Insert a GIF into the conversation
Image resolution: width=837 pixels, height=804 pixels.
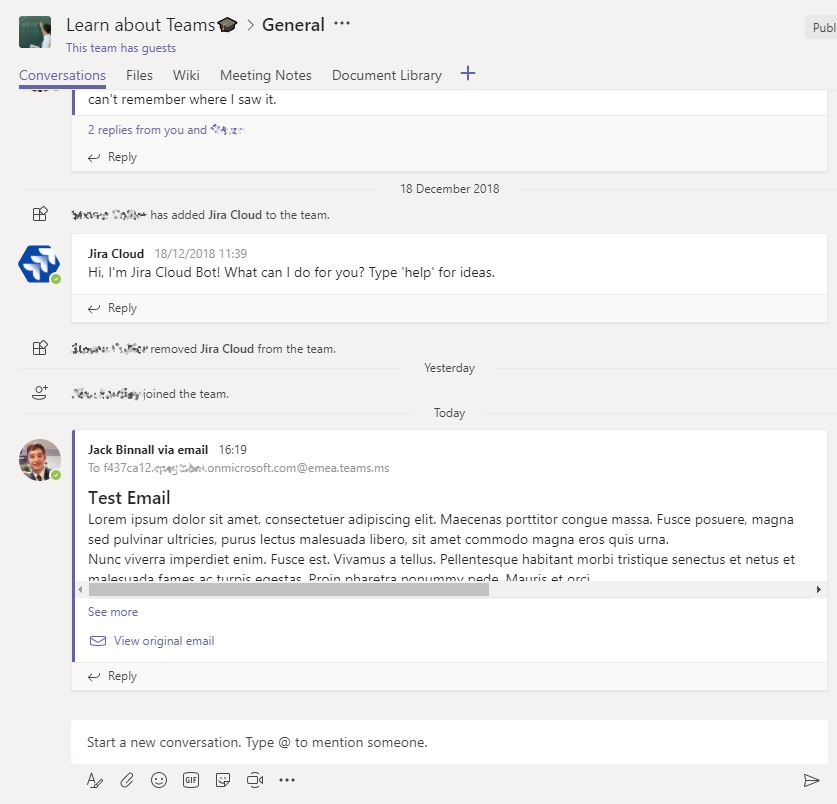[x=191, y=779]
